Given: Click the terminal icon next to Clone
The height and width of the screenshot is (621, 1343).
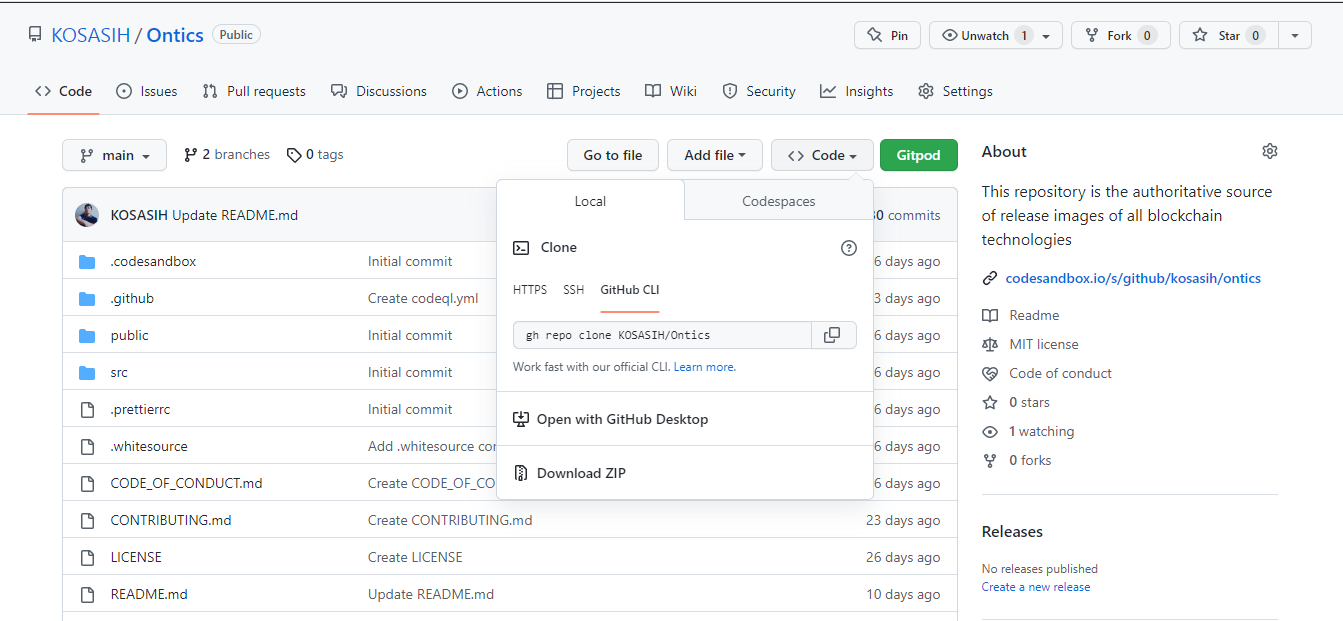Looking at the screenshot, I should pyautogui.click(x=521, y=248).
